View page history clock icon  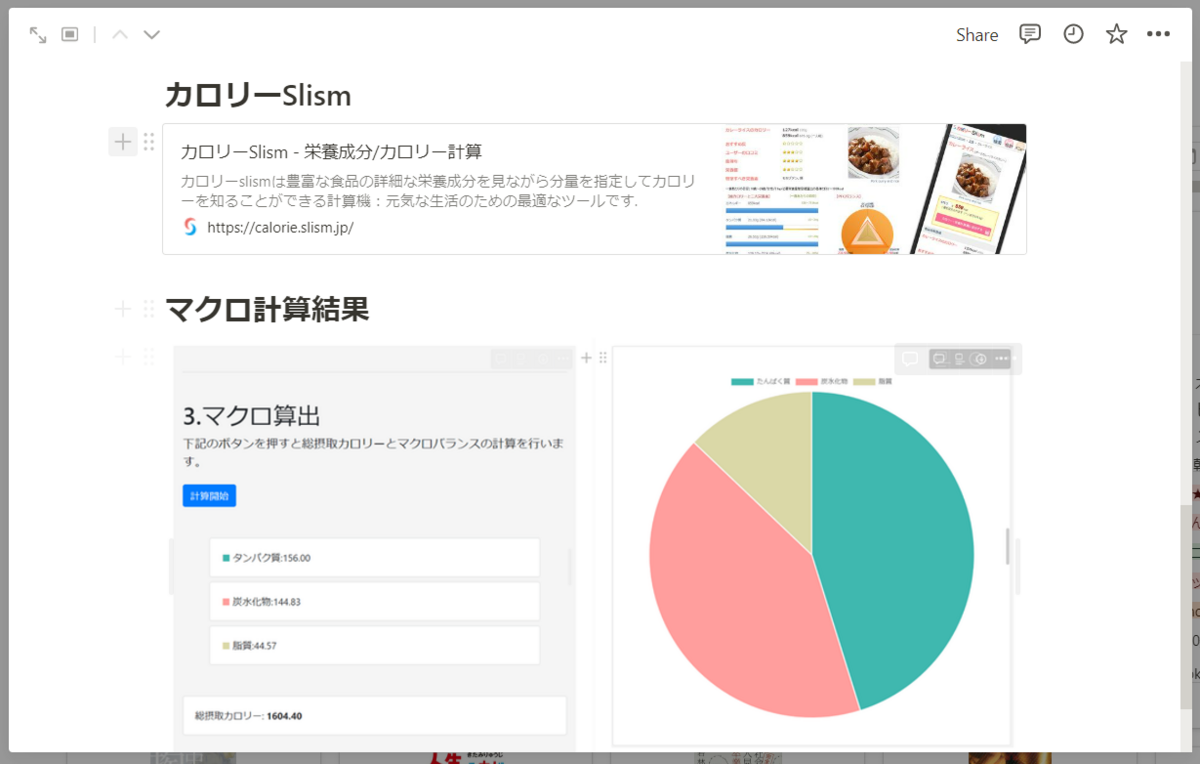pyautogui.click(x=1073, y=34)
